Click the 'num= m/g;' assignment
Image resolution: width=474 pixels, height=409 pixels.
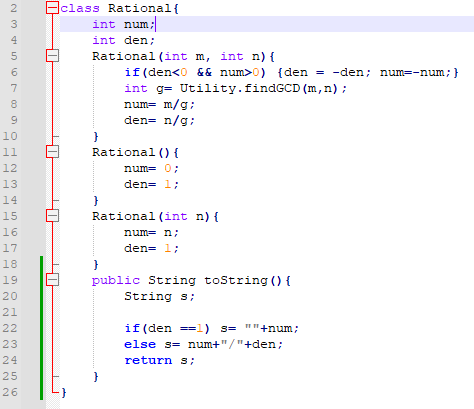[159, 105]
